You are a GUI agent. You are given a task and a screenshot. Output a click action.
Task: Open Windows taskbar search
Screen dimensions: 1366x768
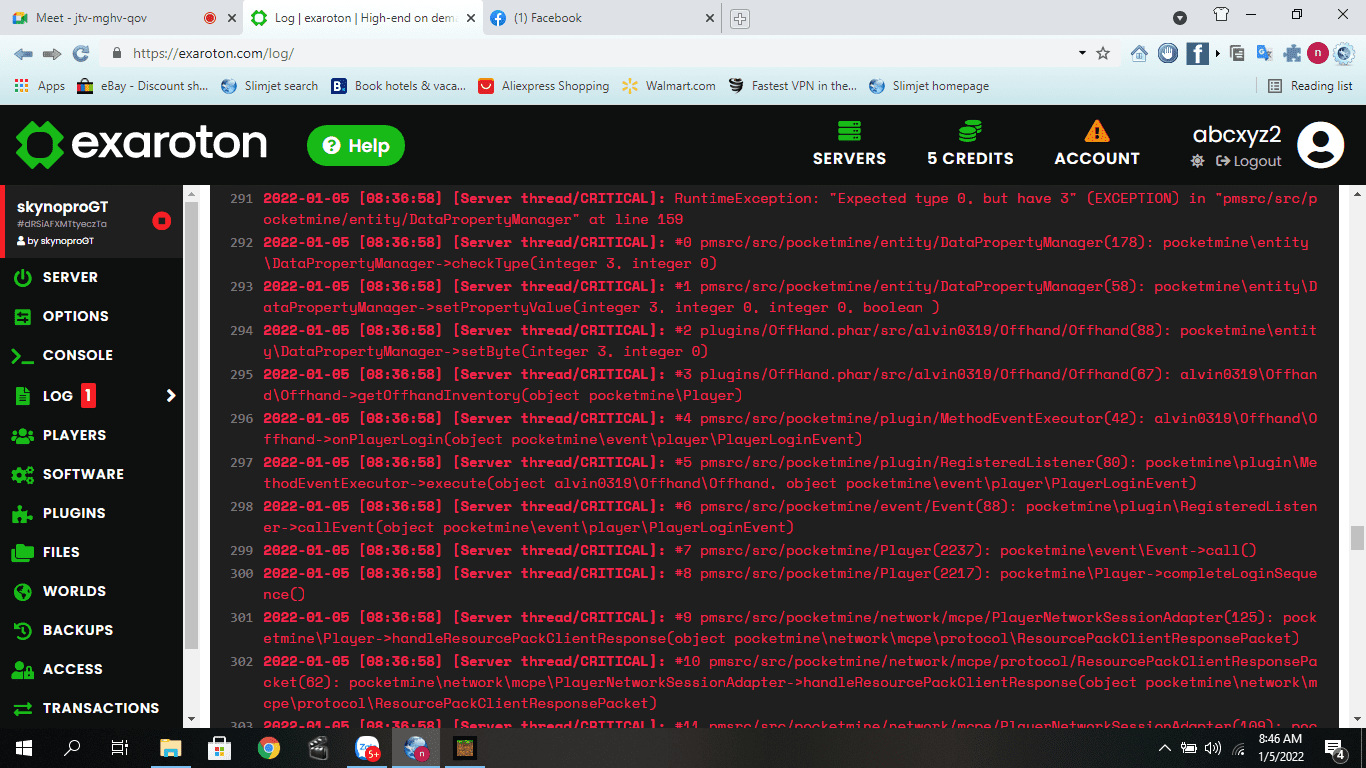72,747
